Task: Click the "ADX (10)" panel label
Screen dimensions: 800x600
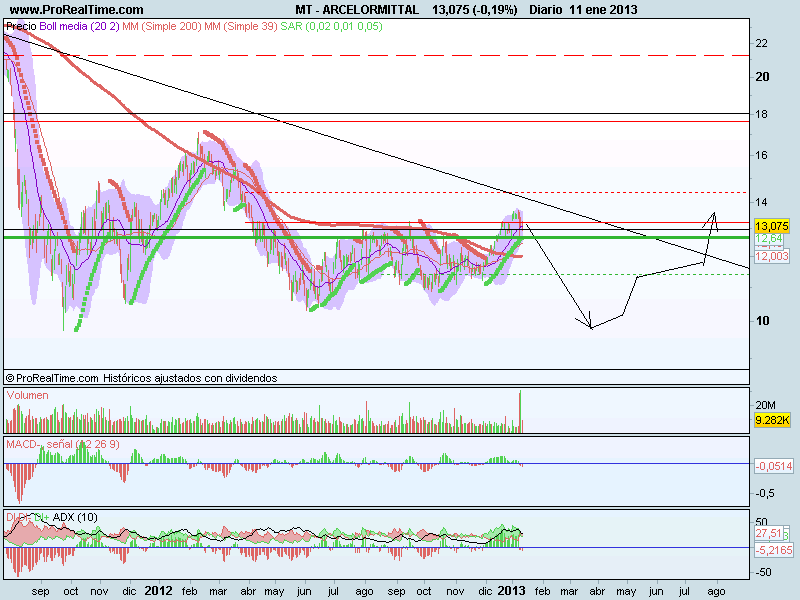Action: pyautogui.click(x=75, y=517)
